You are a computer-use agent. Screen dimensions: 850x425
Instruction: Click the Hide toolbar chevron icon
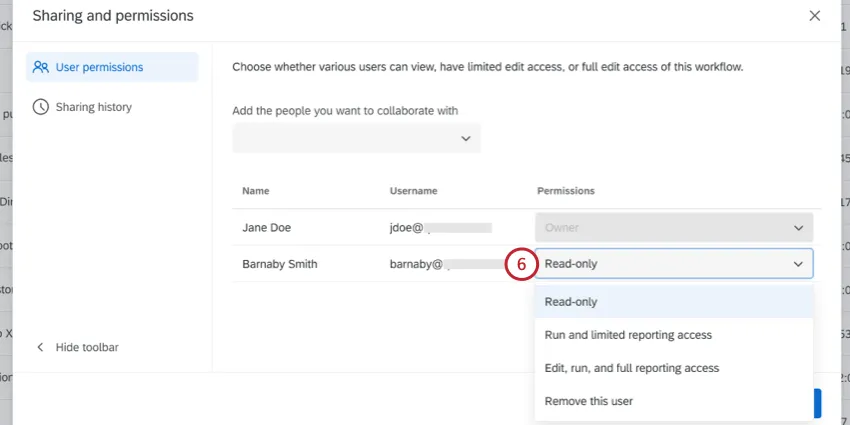(40, 347)
